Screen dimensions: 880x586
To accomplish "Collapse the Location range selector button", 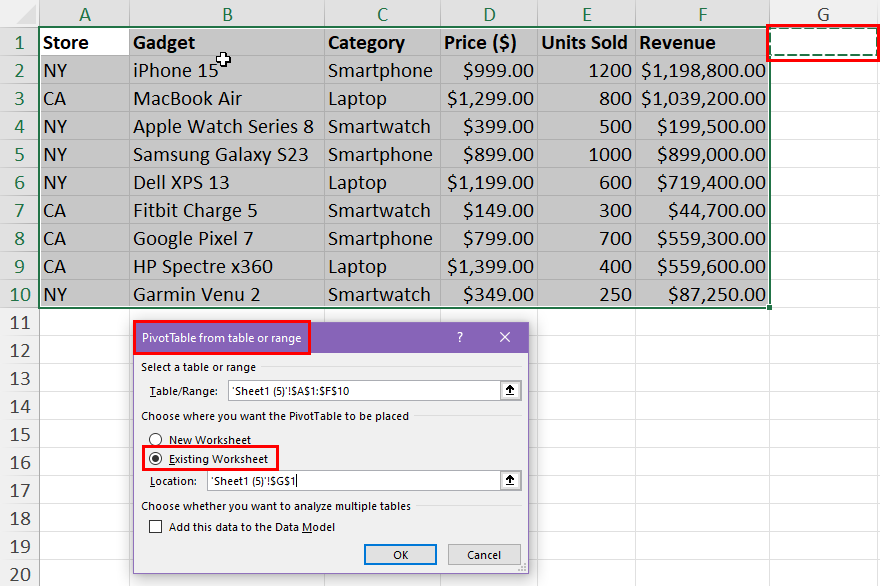I will coord(510,480).
